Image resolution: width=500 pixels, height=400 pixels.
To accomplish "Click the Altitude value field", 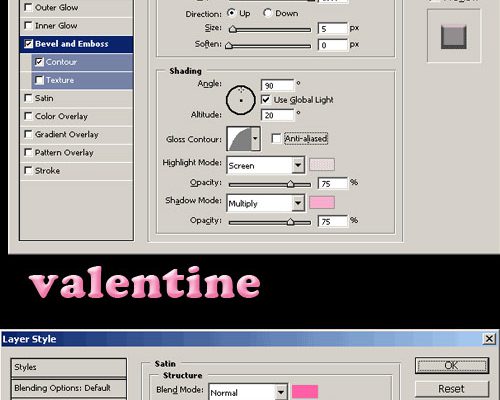I will click(277, 115).
